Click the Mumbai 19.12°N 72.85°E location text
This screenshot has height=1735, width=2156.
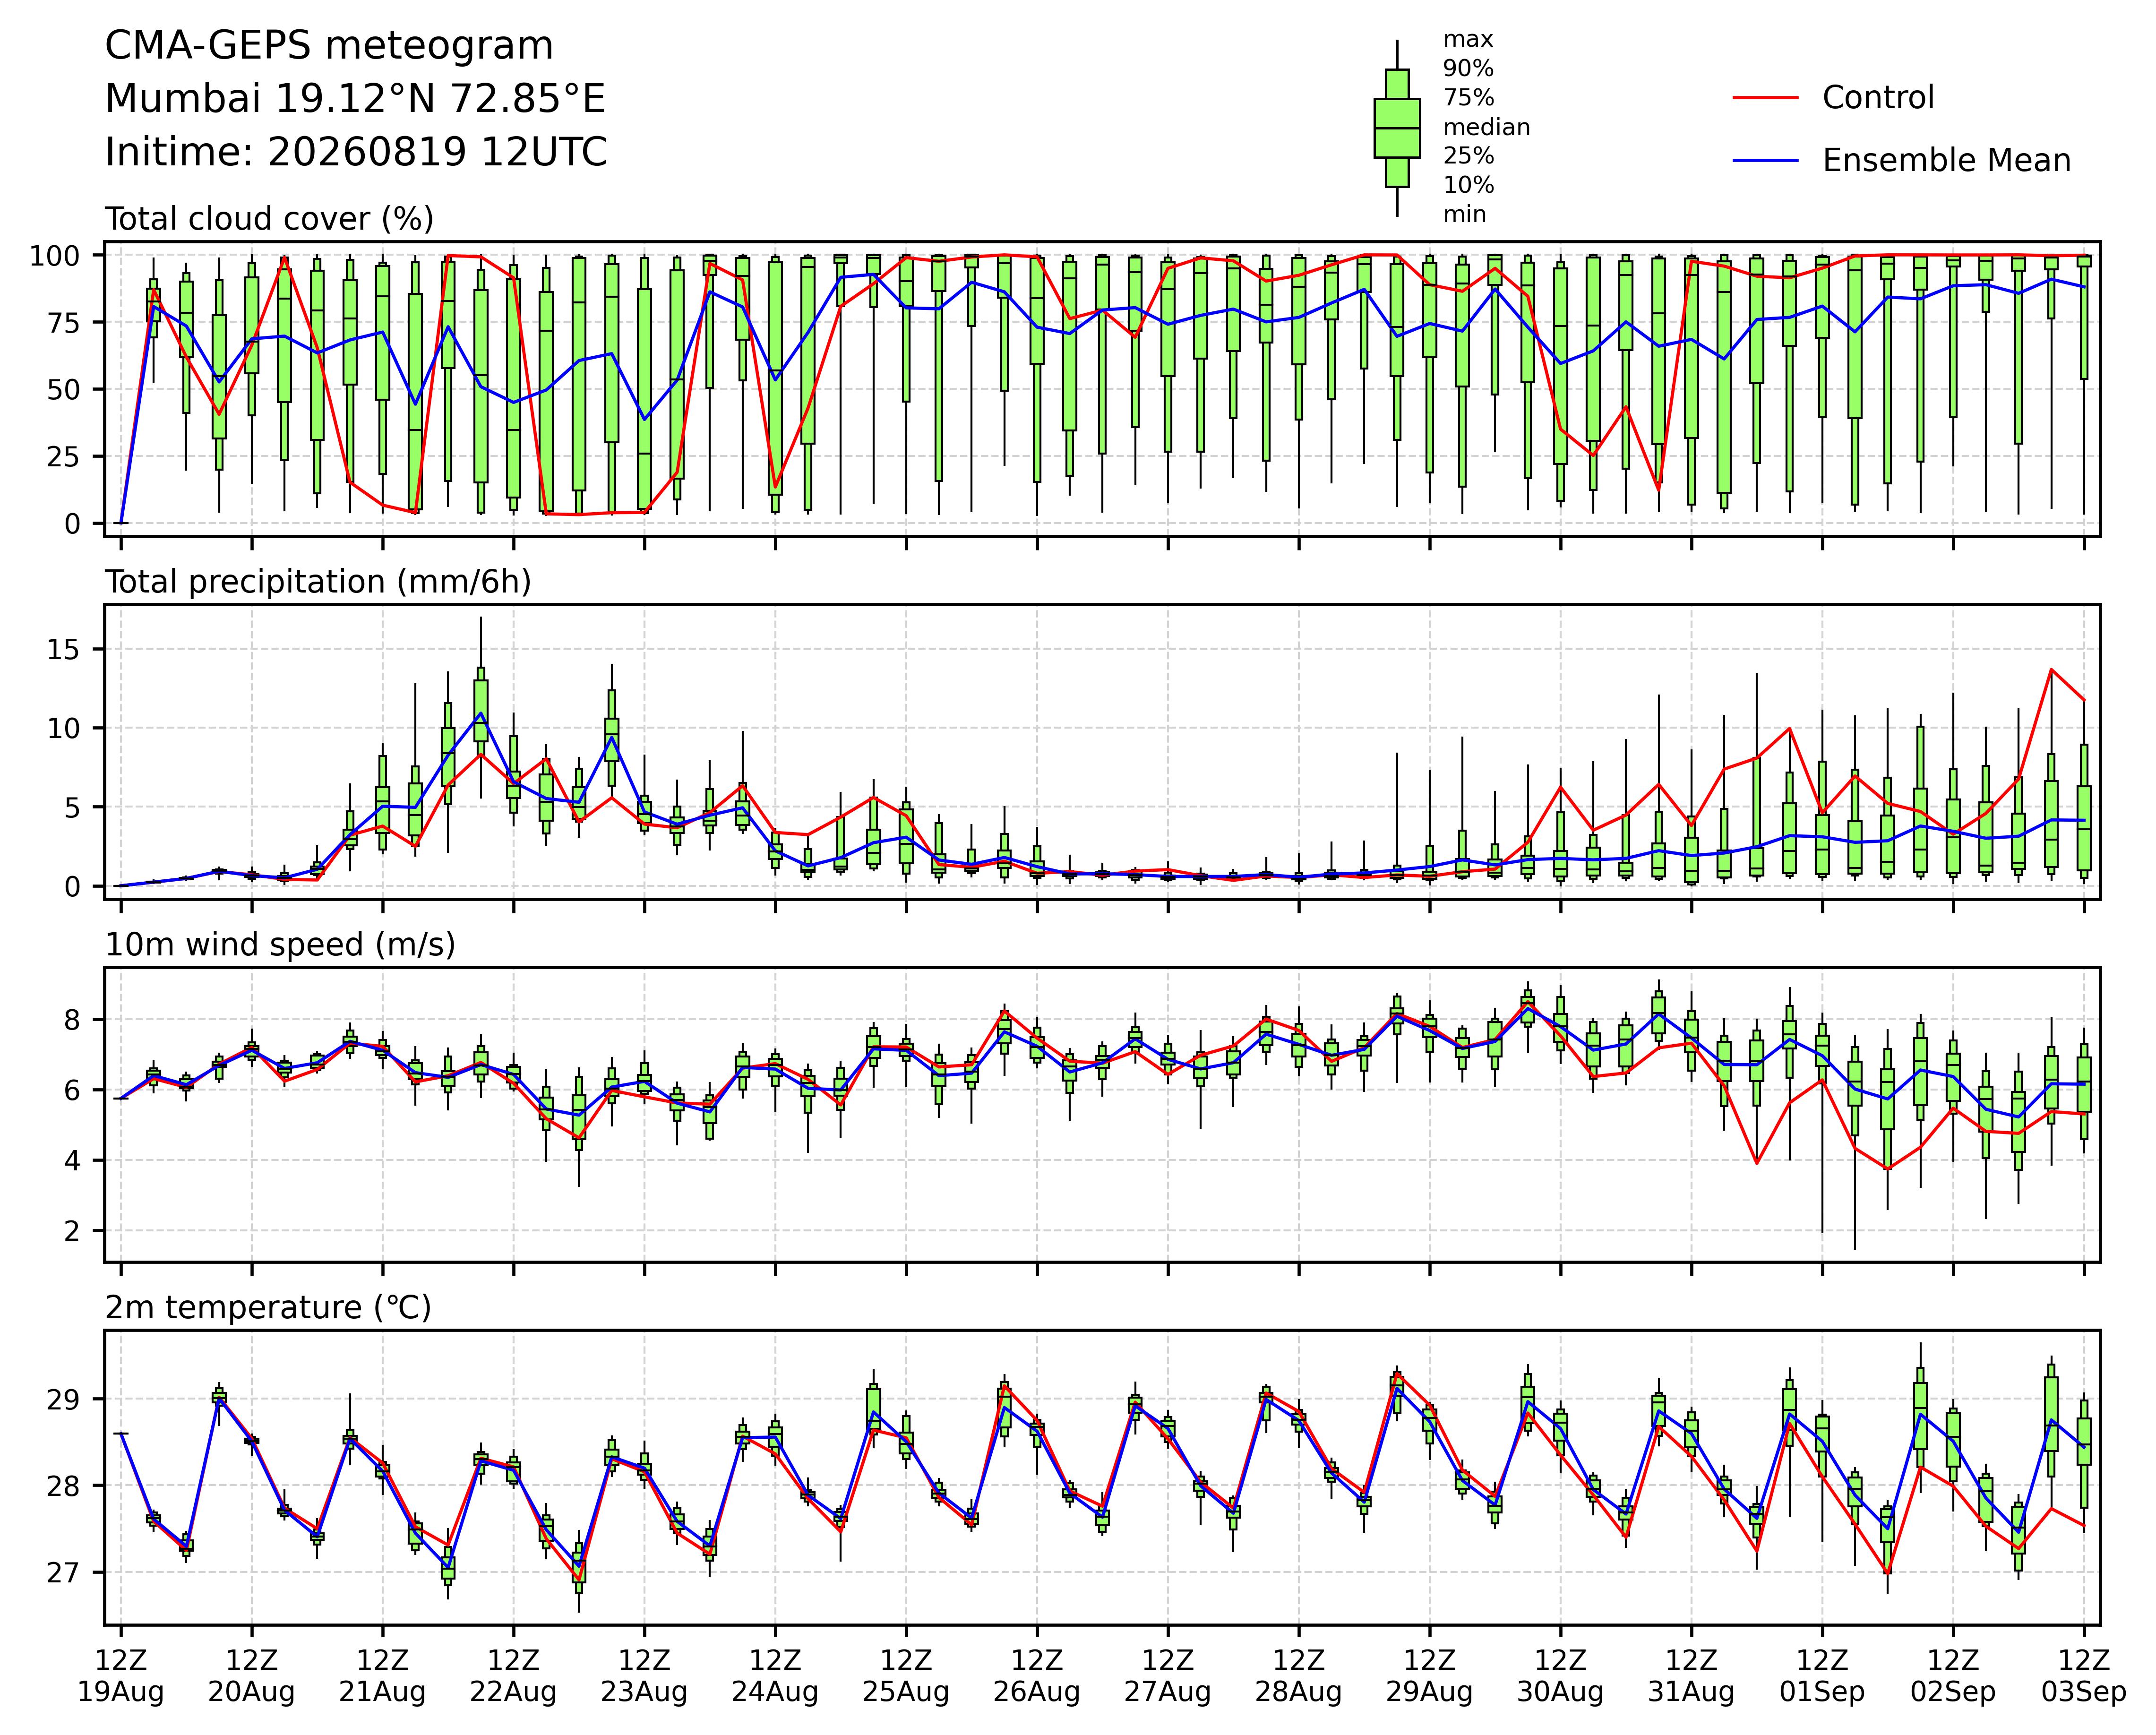tap(355, 99)
